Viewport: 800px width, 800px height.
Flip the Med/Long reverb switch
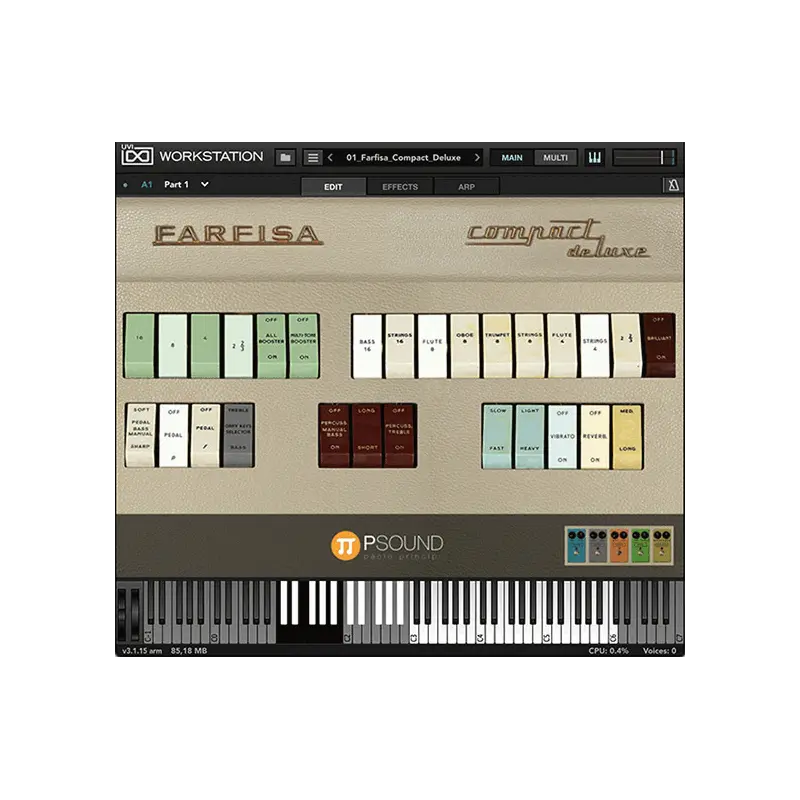click(x=627, y=437)
